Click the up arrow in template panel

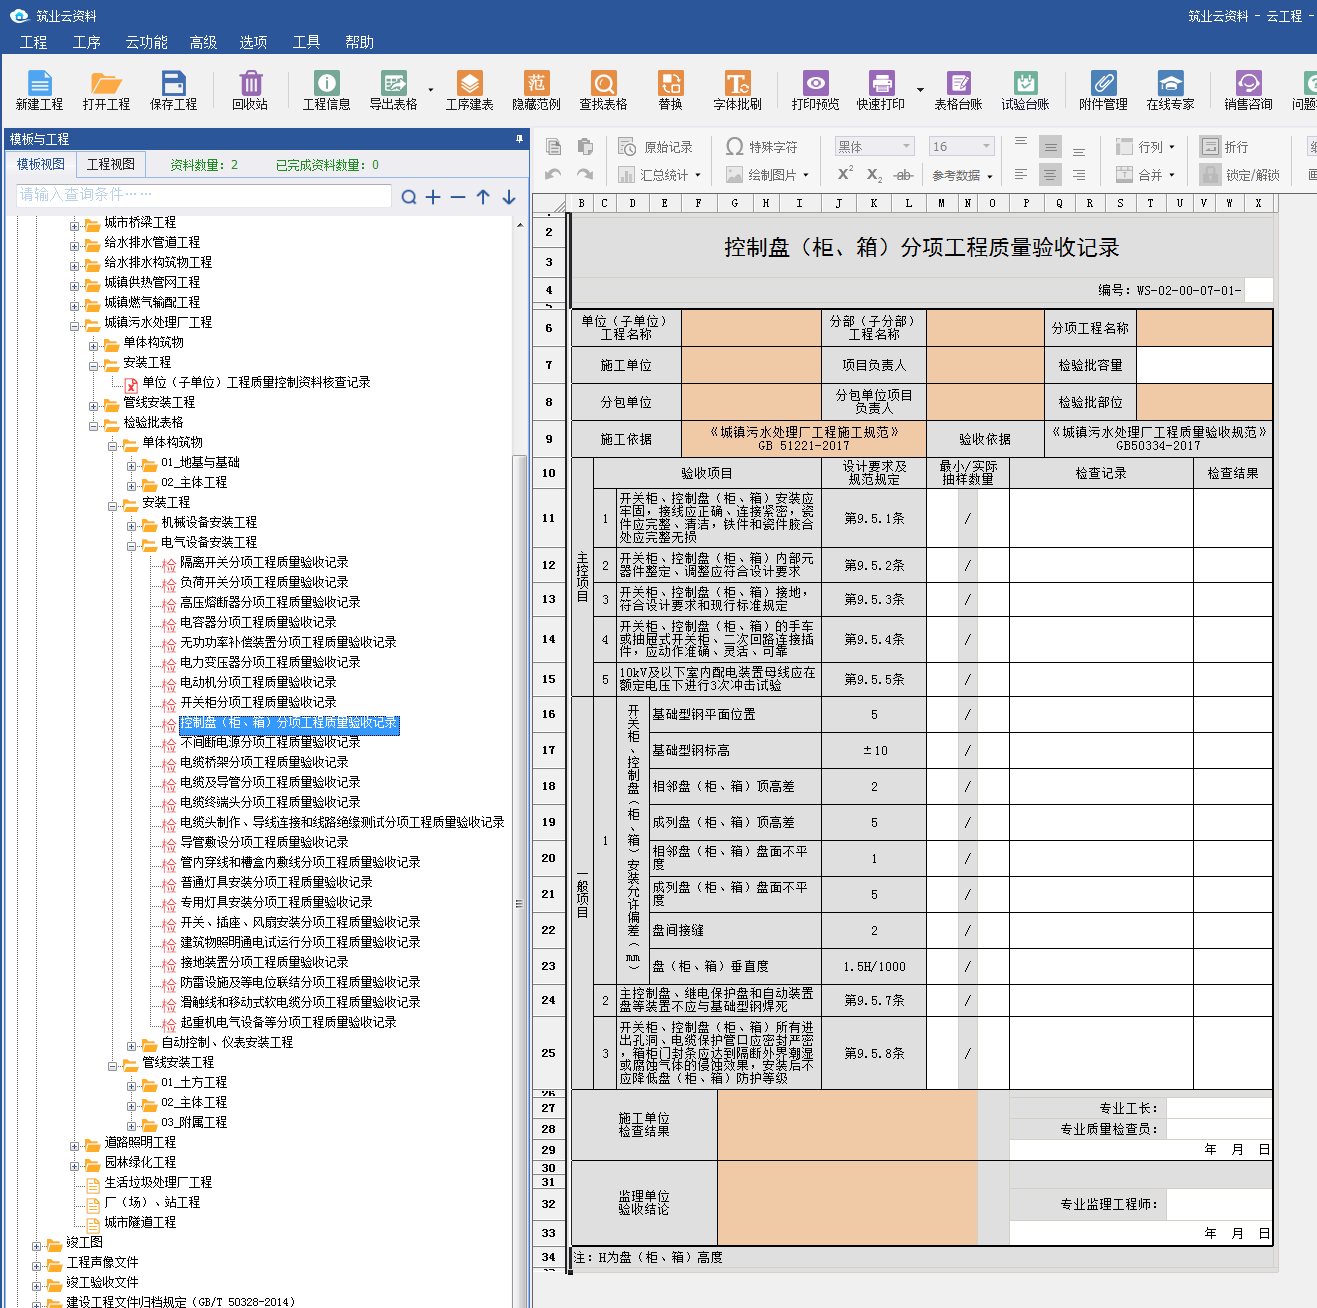pyautogui.click(x=483, y=197)
